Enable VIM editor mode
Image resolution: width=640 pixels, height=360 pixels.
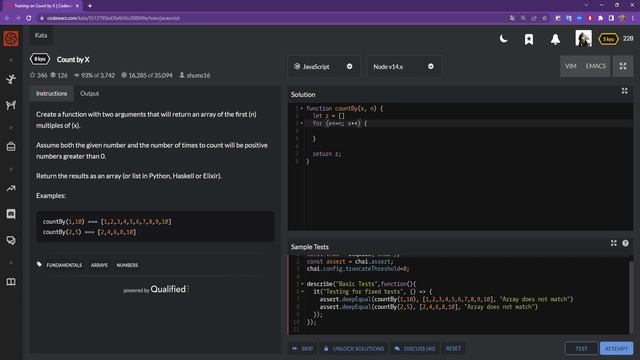(x=571, y=66)
